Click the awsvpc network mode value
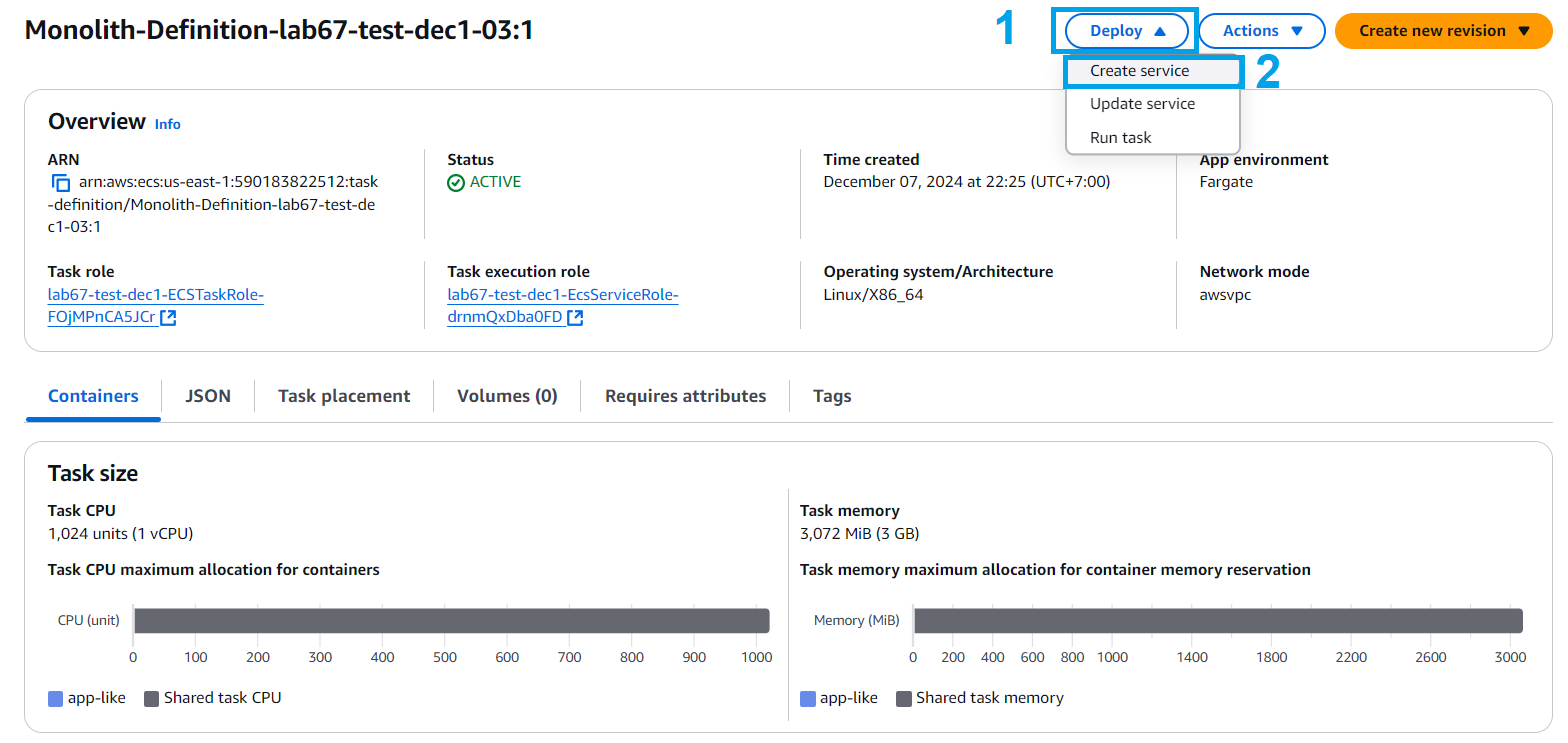The height and width of the screenshot is (743, 1568). pyautogui.click(x=1226, y=294)
